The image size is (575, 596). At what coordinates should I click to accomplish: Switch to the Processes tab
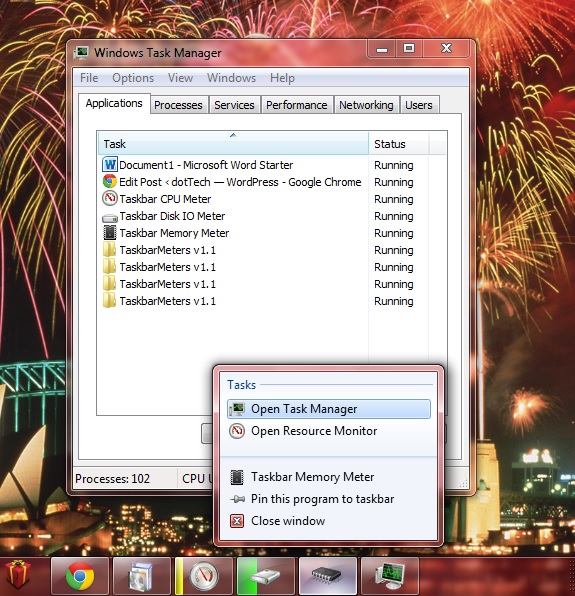coord(178,105)
